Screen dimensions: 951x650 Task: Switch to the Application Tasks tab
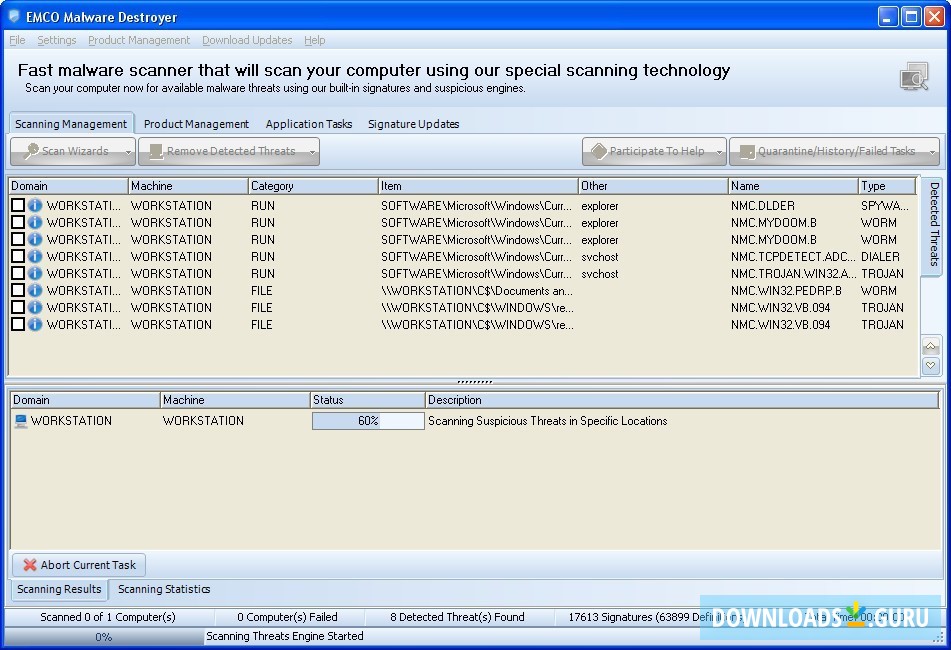pos(309,124)
